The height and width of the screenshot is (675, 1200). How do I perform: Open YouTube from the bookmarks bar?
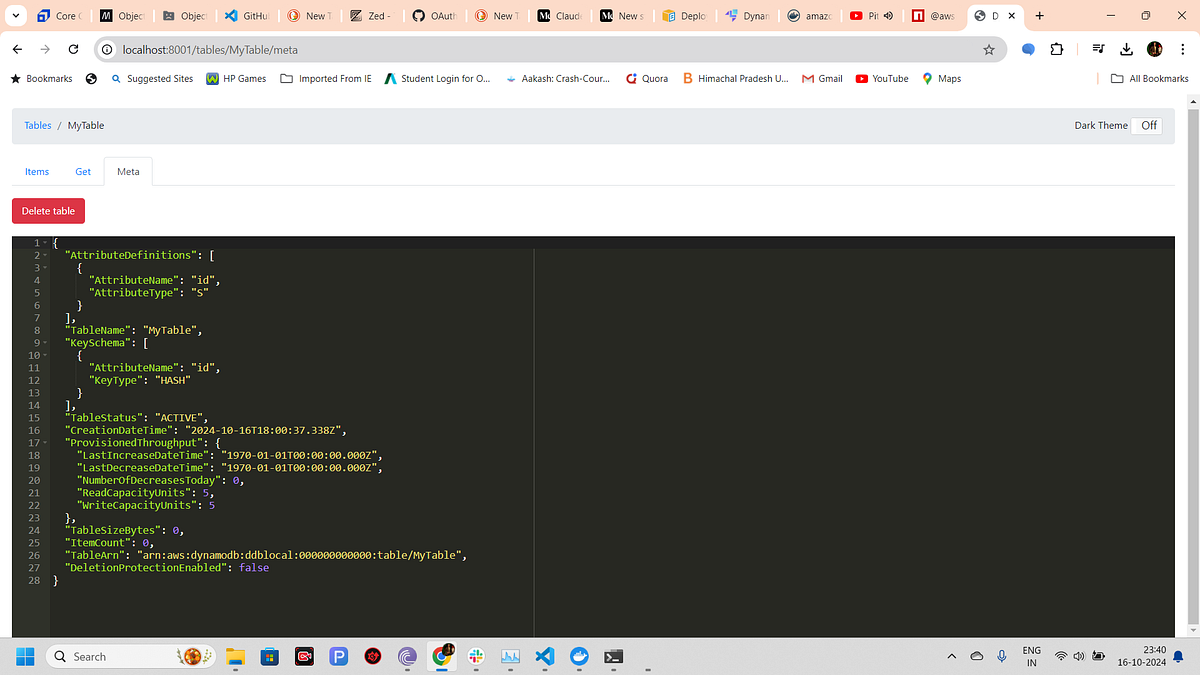[881, 78]
